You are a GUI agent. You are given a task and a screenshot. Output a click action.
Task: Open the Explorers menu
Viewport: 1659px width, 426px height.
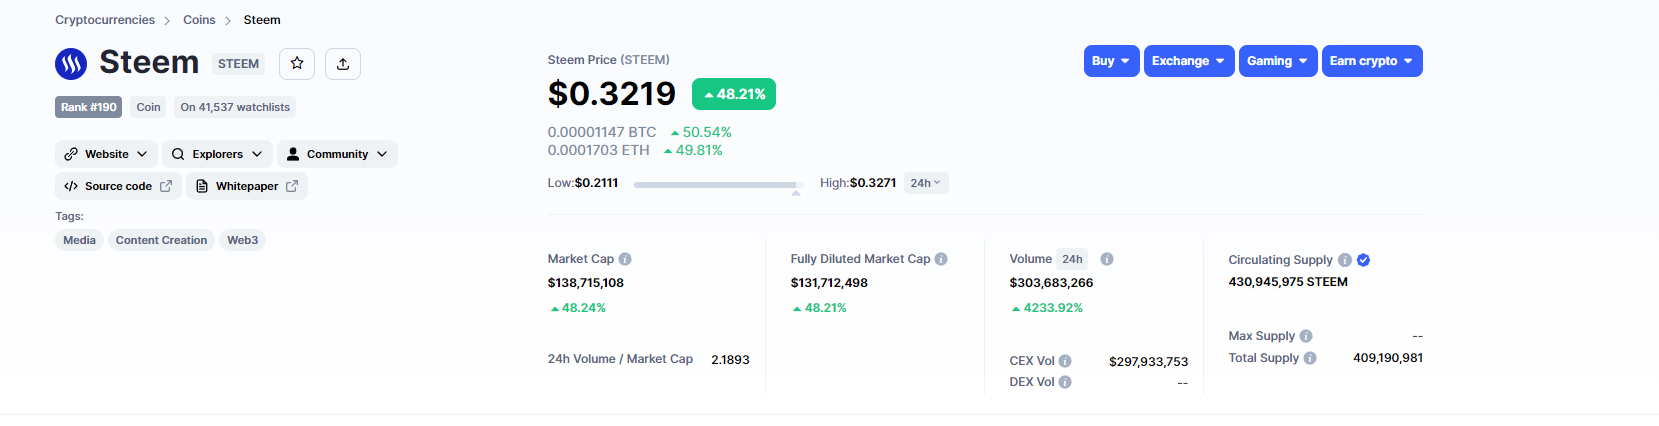[217, 154]
